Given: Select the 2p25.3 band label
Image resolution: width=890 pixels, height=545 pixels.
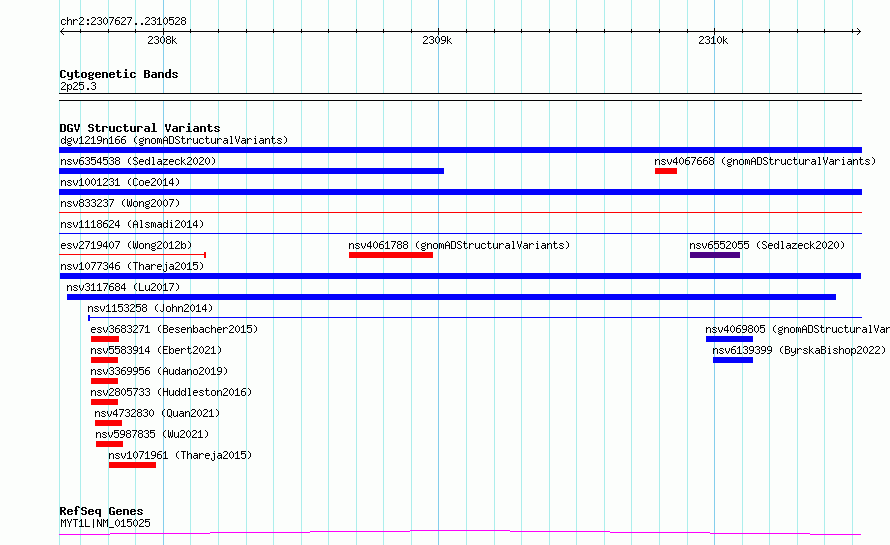Looking at the screenshot, I should pos(78,86).
